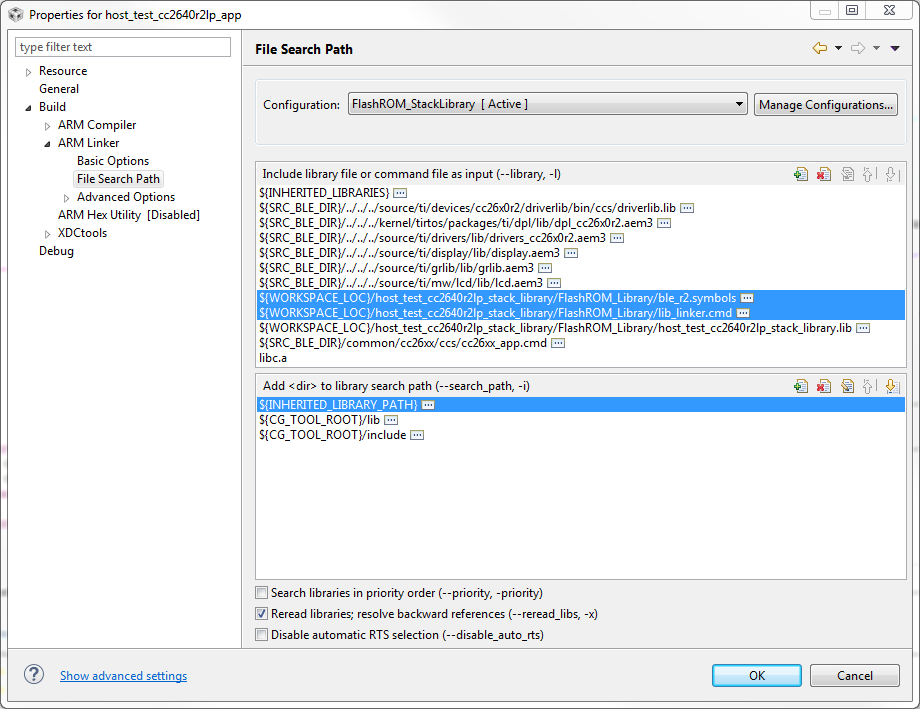The width and height of the screenshot is (920, 709).
Task: Collapse the Build tree node
Action: click(x=28, y=108)
